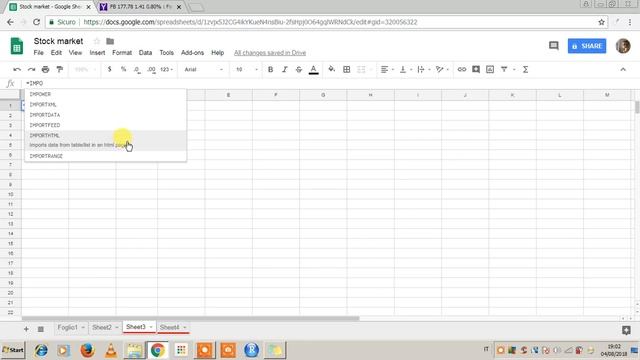640x360 pixels.
Task: Decrease decimal places icon
Action: tap(137, 70)
